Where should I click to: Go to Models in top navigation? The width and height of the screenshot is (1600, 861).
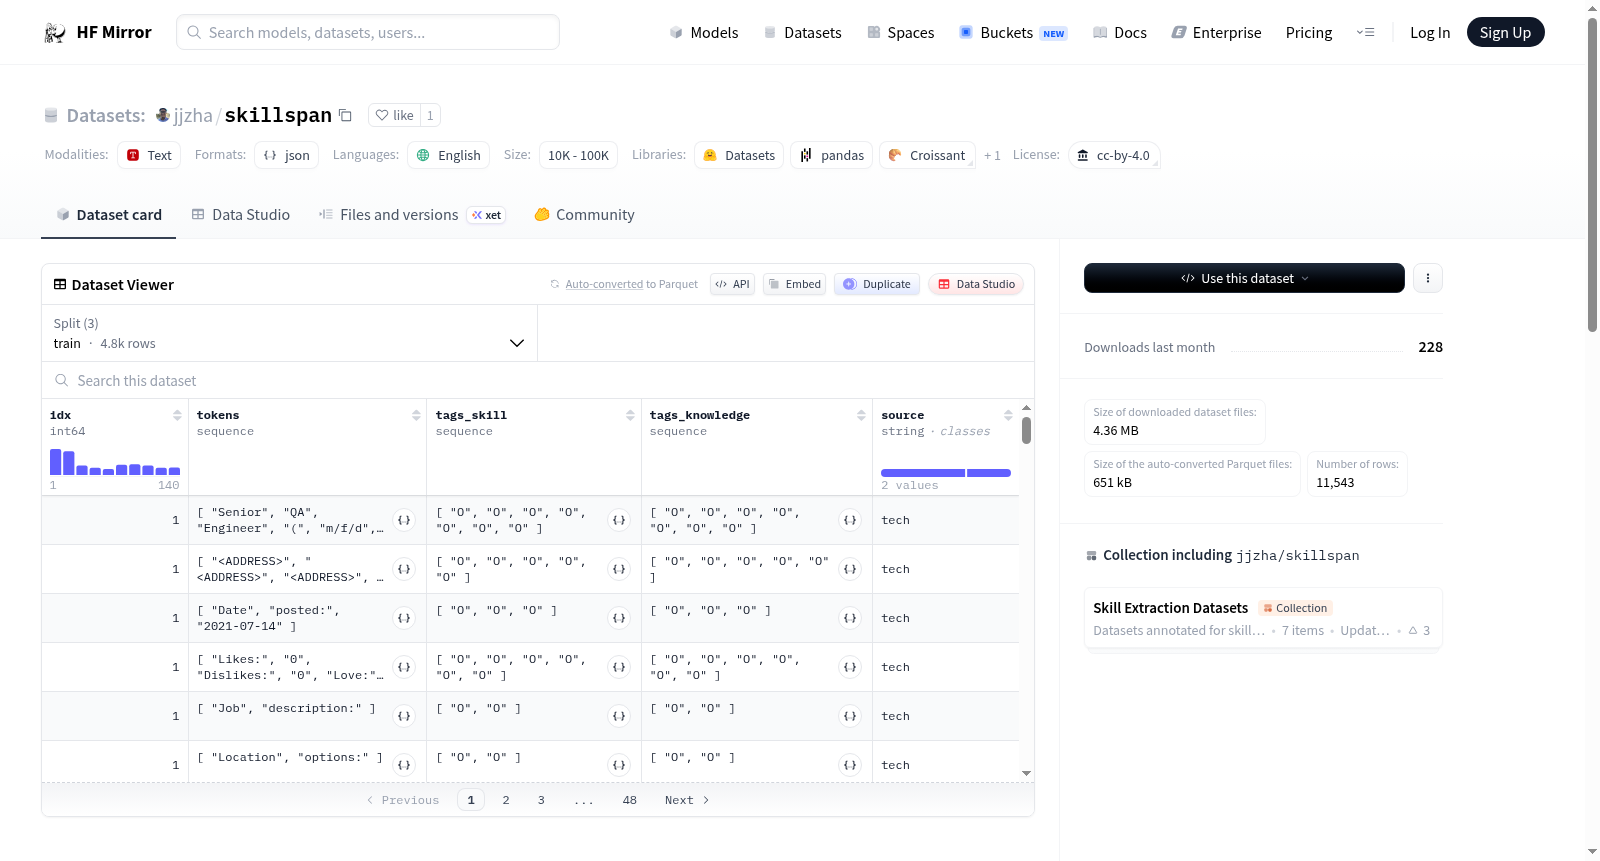pos(704,32)
